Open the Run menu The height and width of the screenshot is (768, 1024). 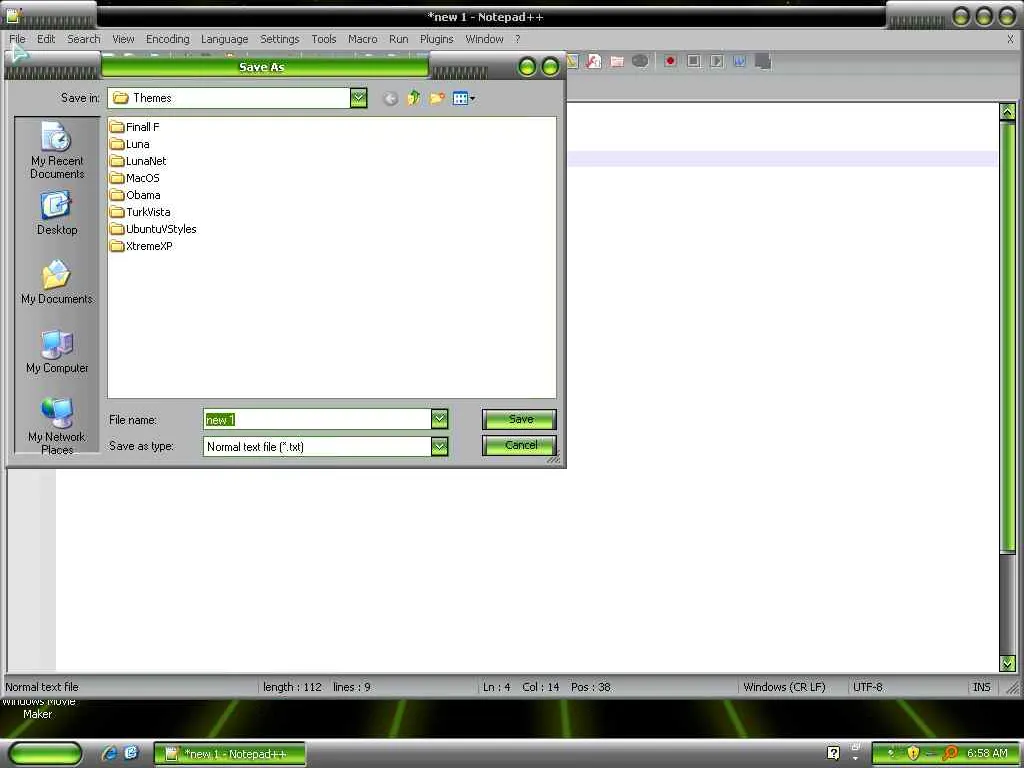tap(398, 39)
